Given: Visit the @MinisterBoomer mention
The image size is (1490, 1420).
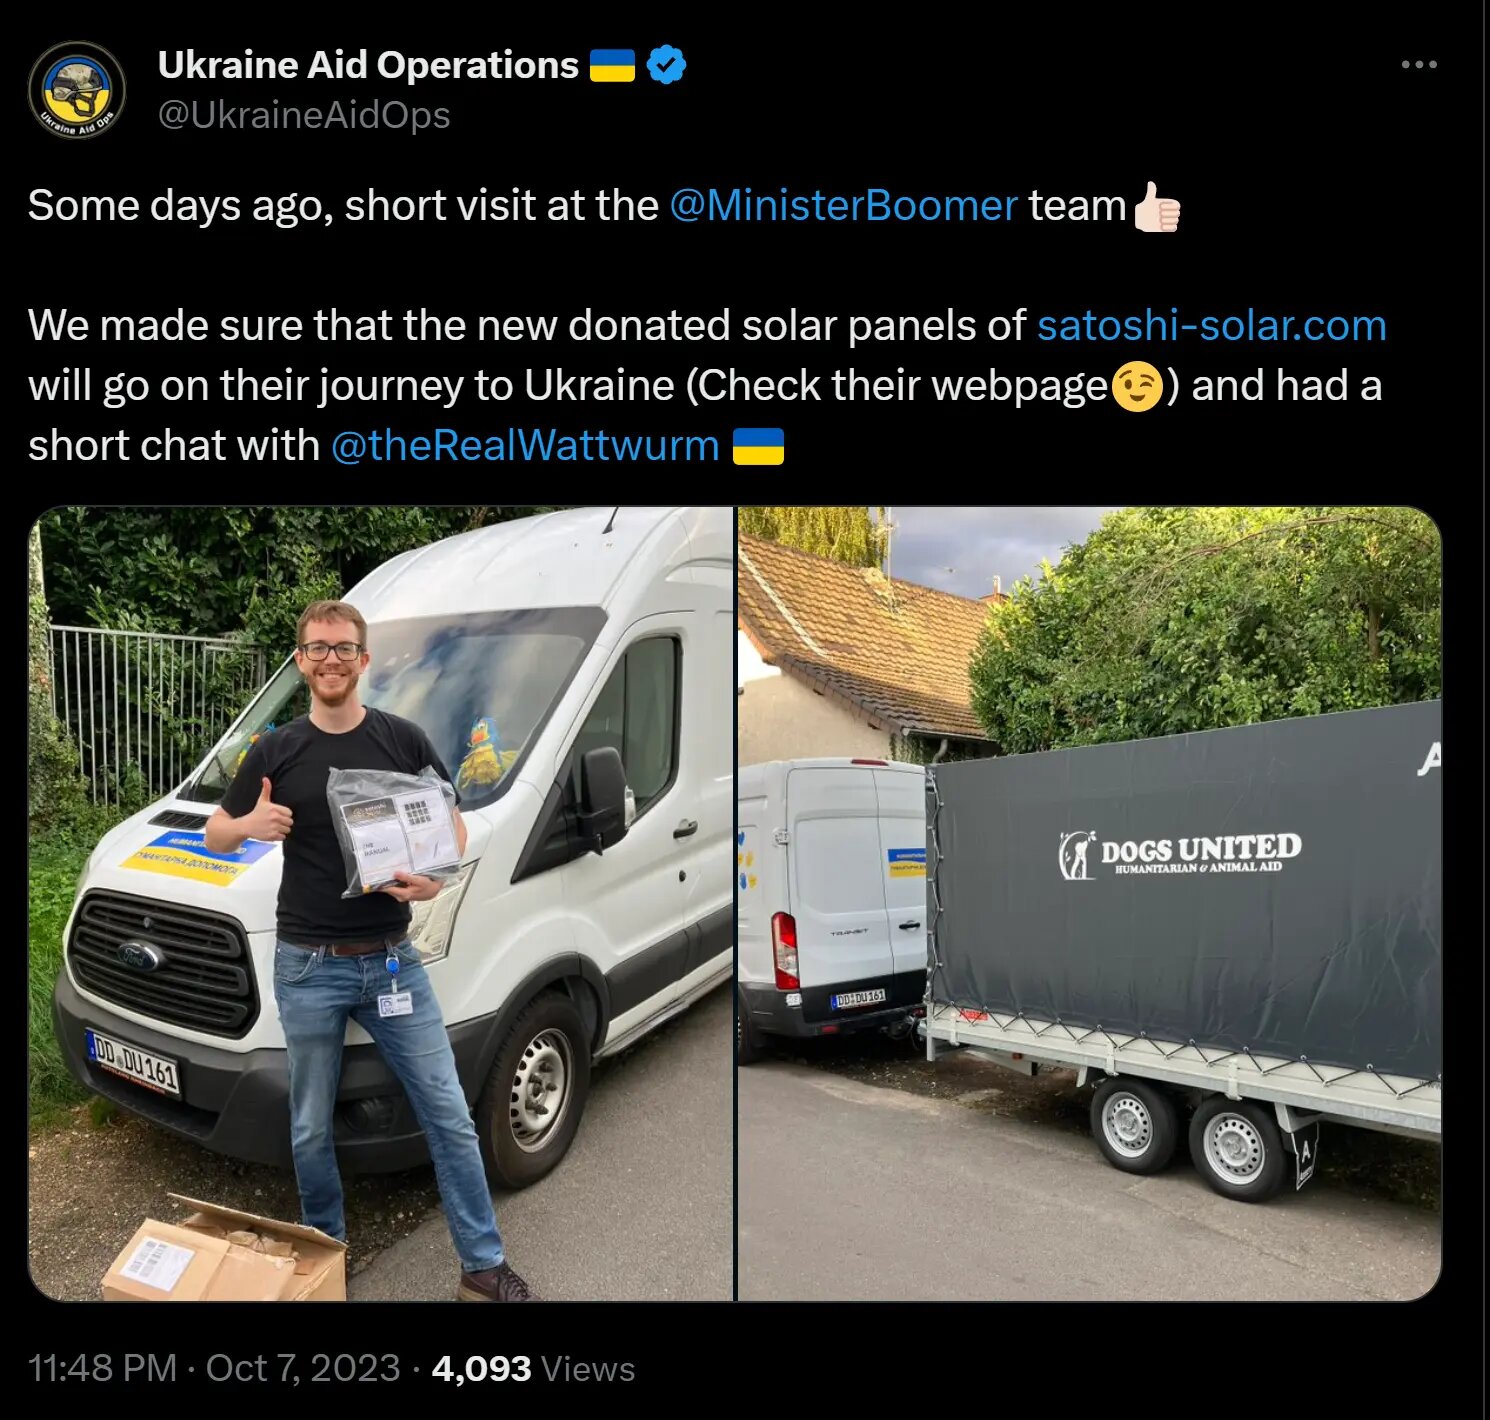Looking at the screenshot, I should pyautogui.click(x=843, y=206).
